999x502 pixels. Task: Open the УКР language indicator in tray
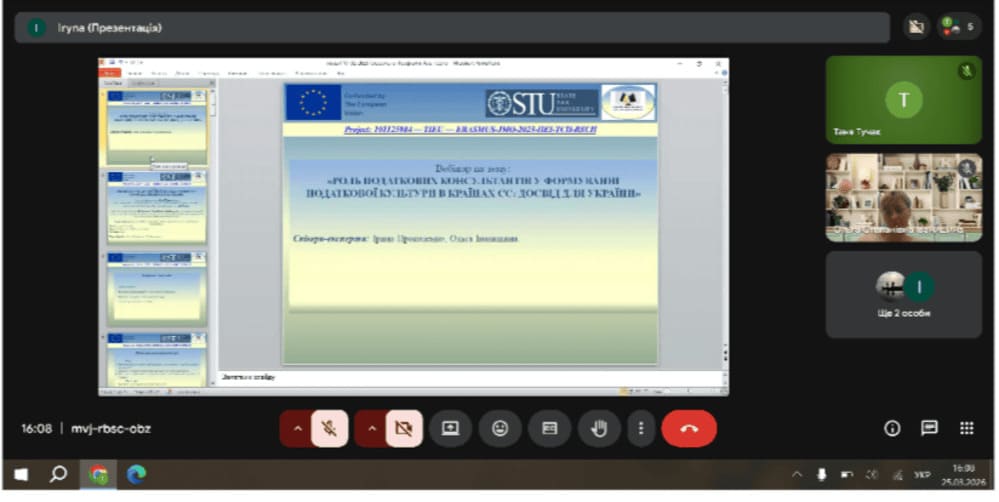click(x=921, y=475)
